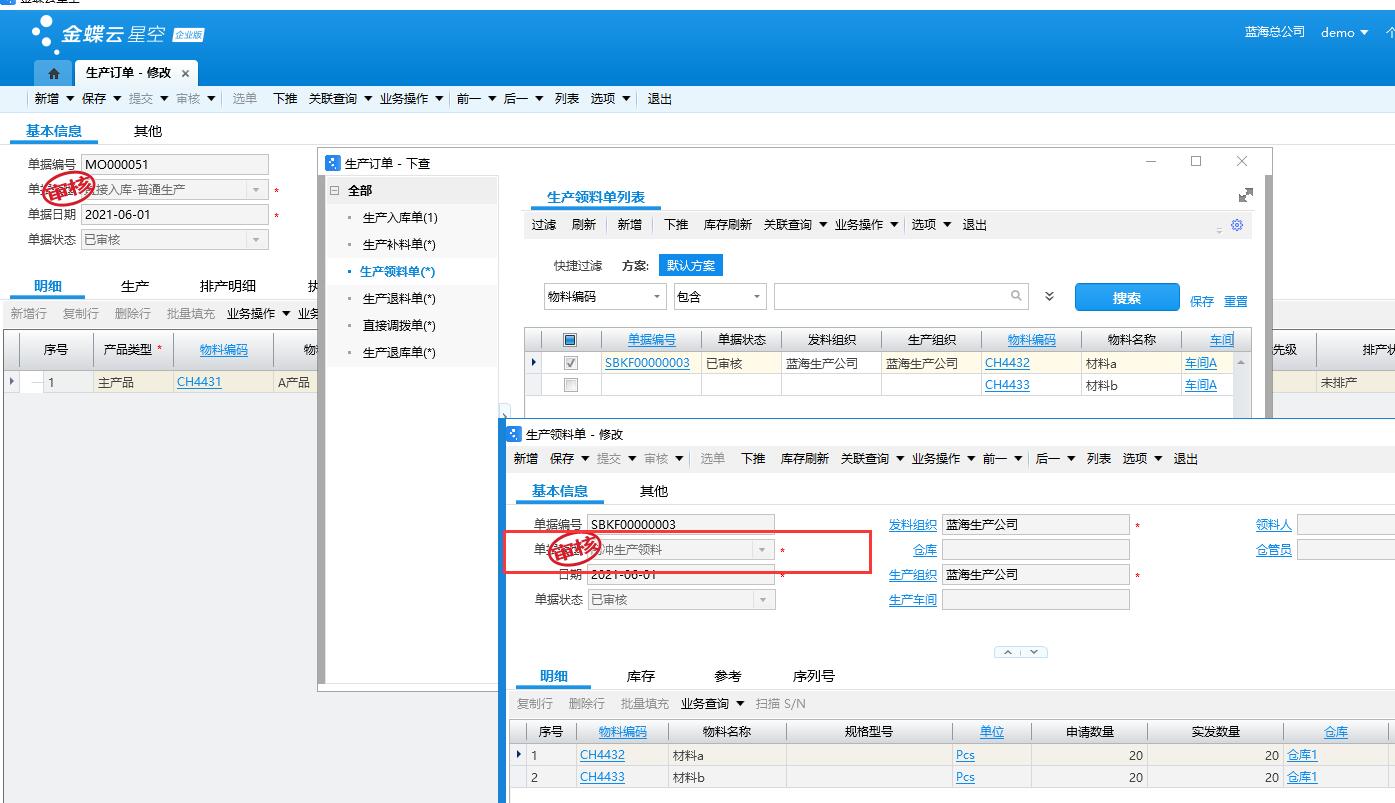Screen dimensions: 1395x803
Task: Click 仓库1 link in 材料b row
Action: pyautogui.click(x=1302, y=777)
